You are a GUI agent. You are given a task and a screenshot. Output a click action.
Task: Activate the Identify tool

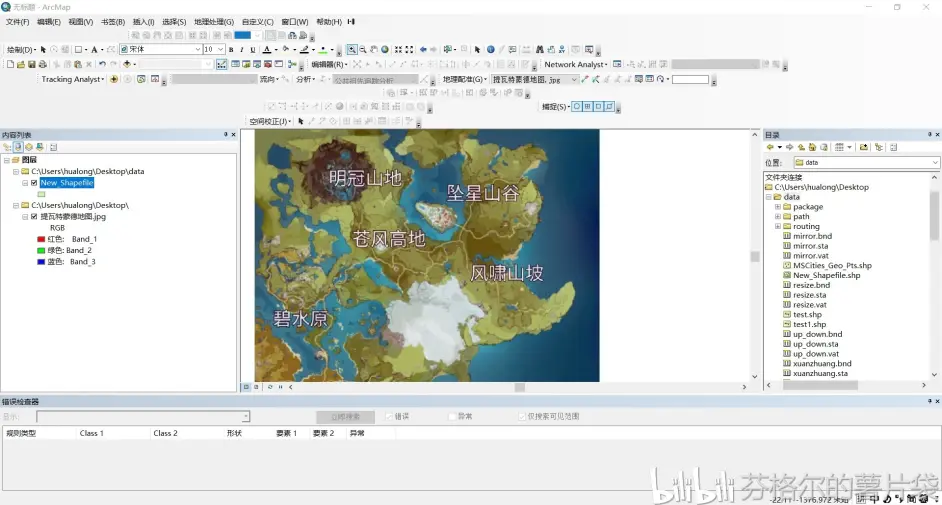pyautogui.click(x=491, y=49)
